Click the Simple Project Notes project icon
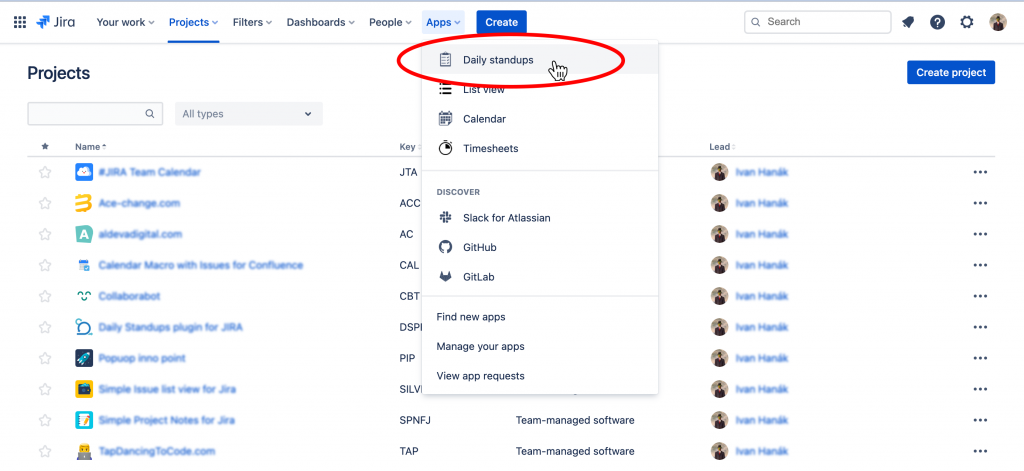The image size is (1024, 471). 84,420
